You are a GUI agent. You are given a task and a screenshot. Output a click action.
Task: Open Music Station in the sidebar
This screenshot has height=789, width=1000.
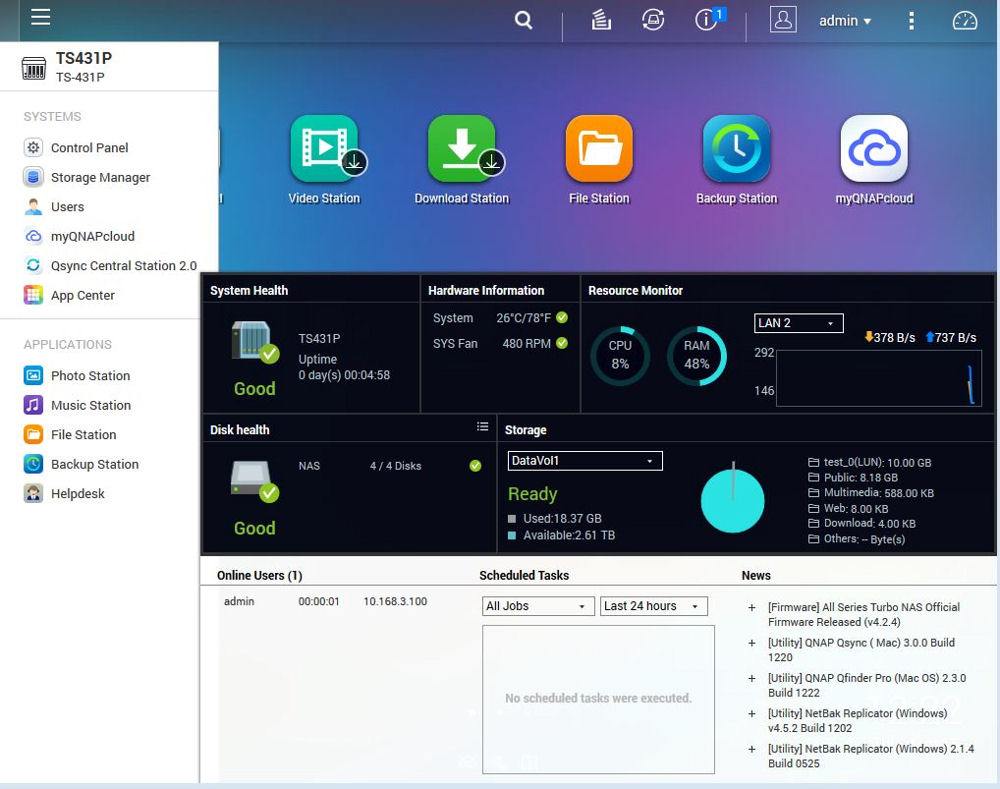77,405
